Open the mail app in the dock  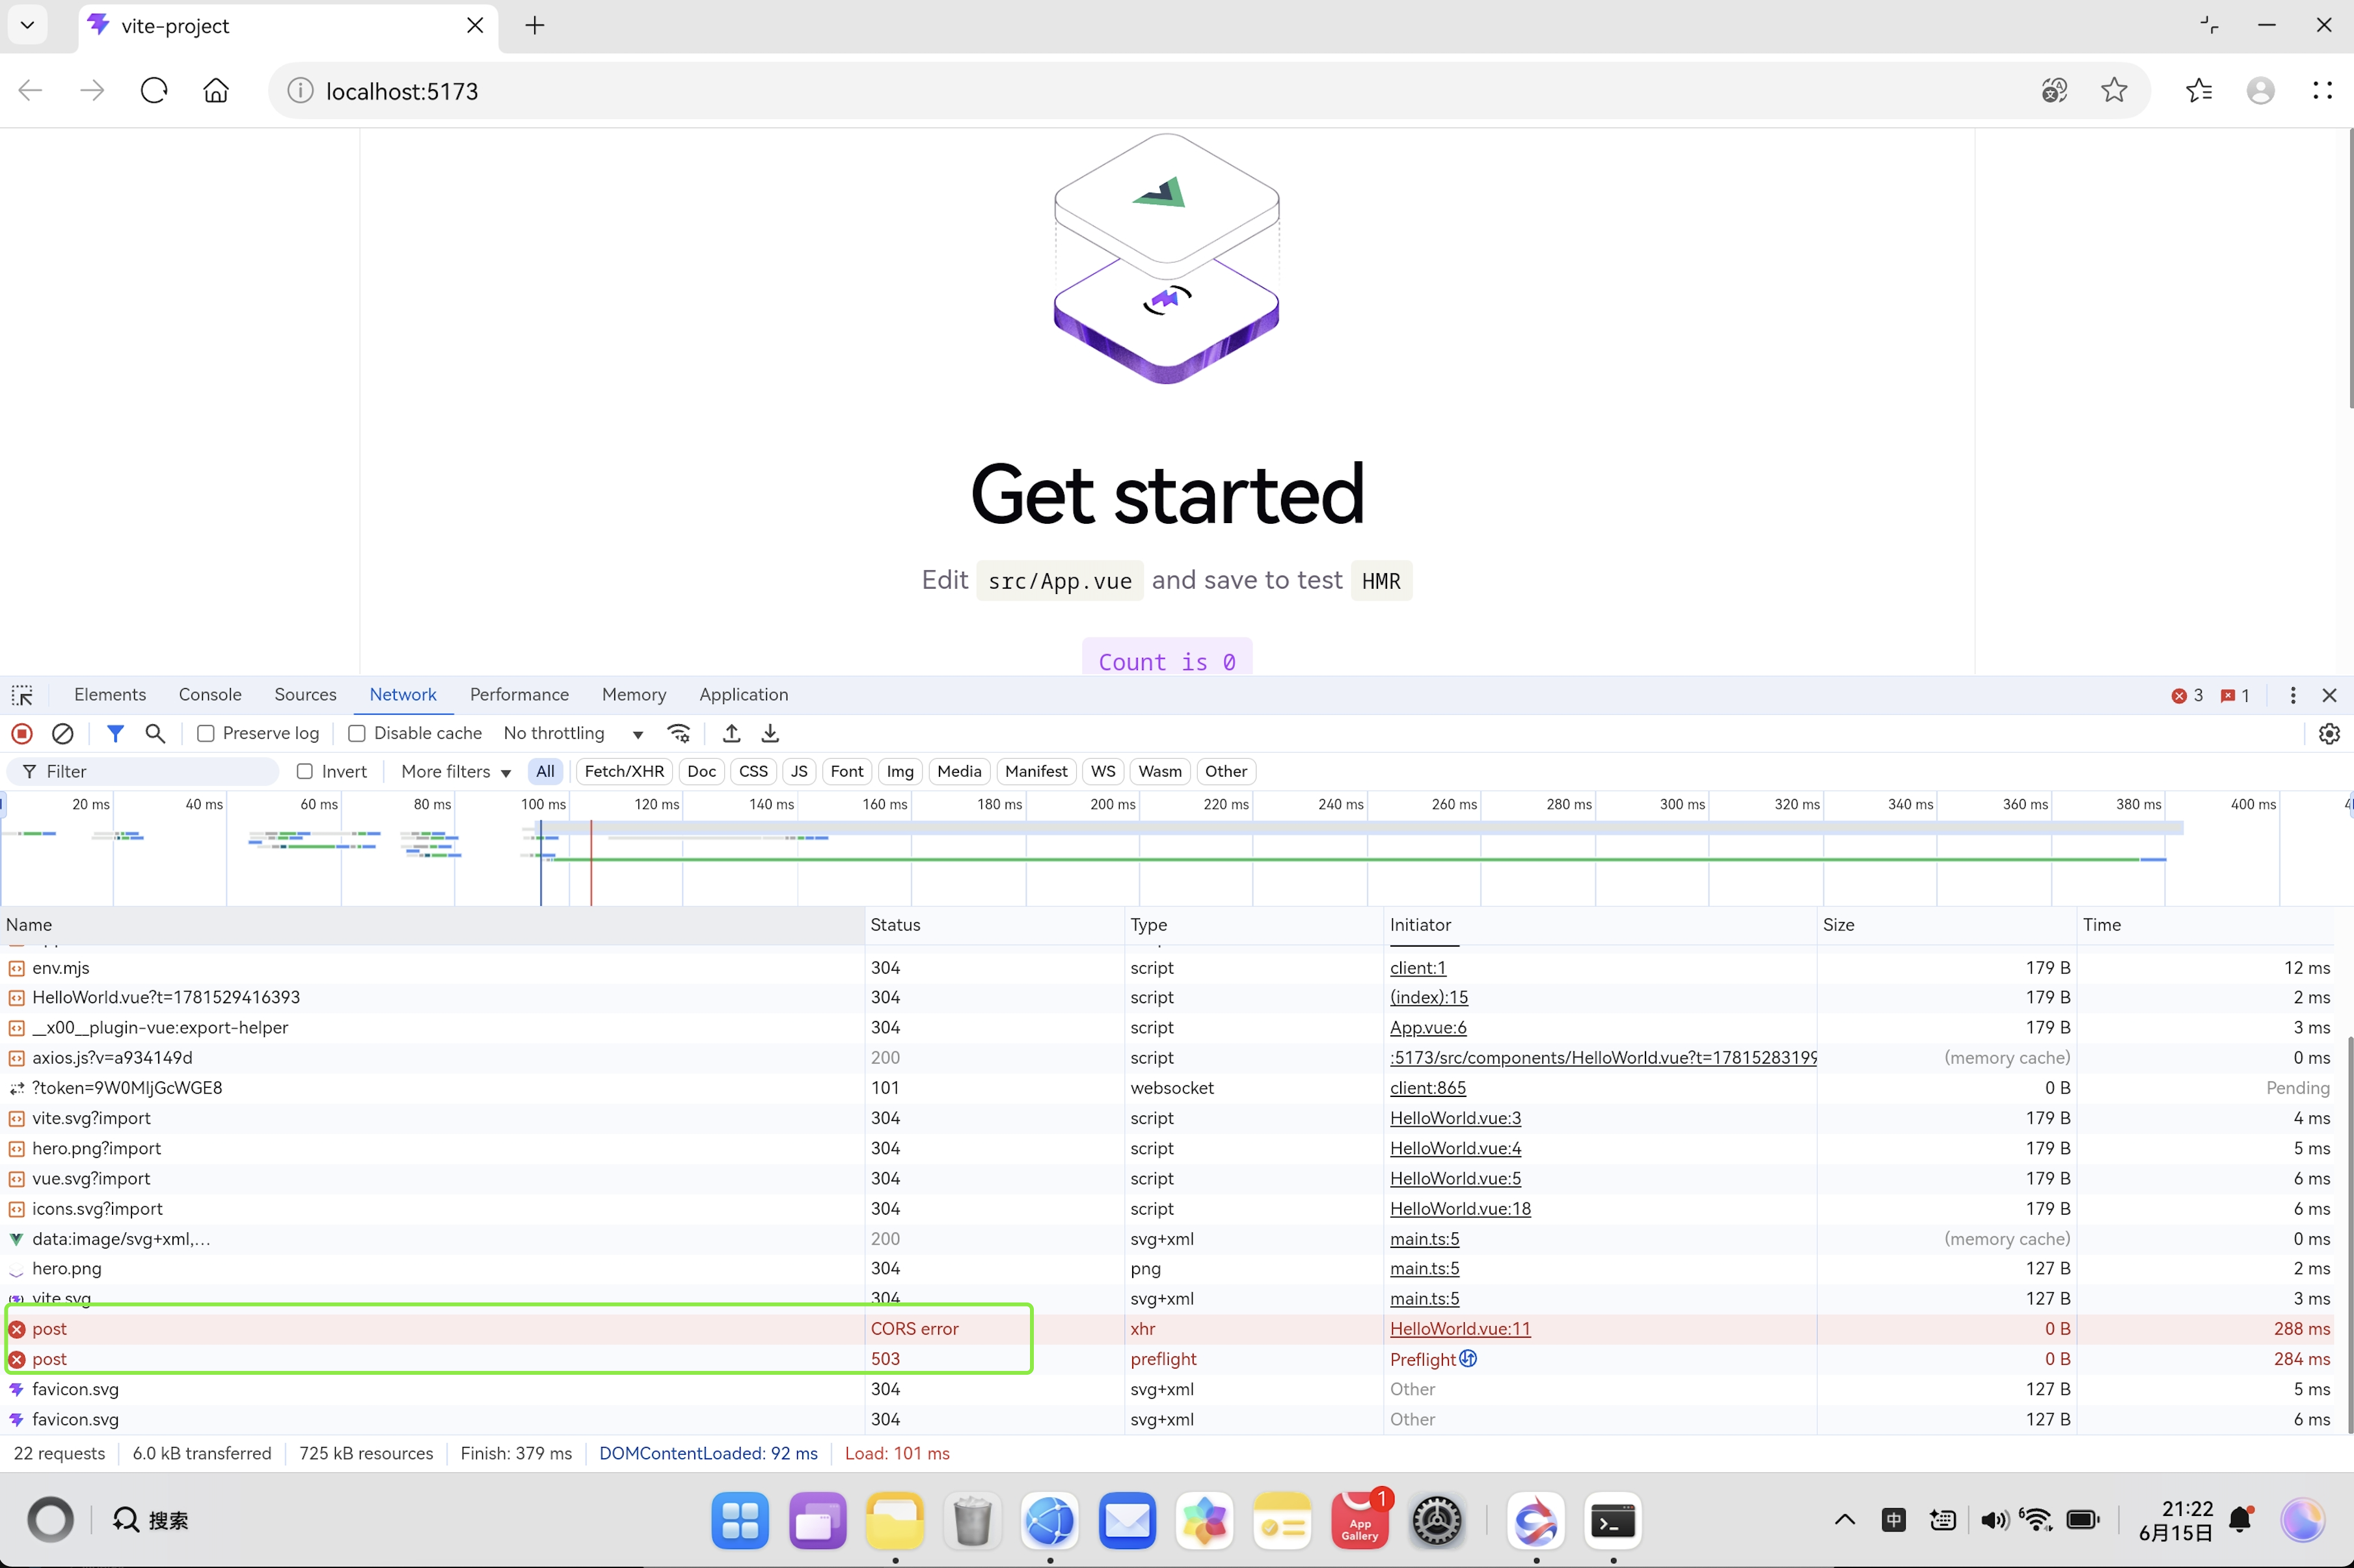(x=1127, y=1521)
